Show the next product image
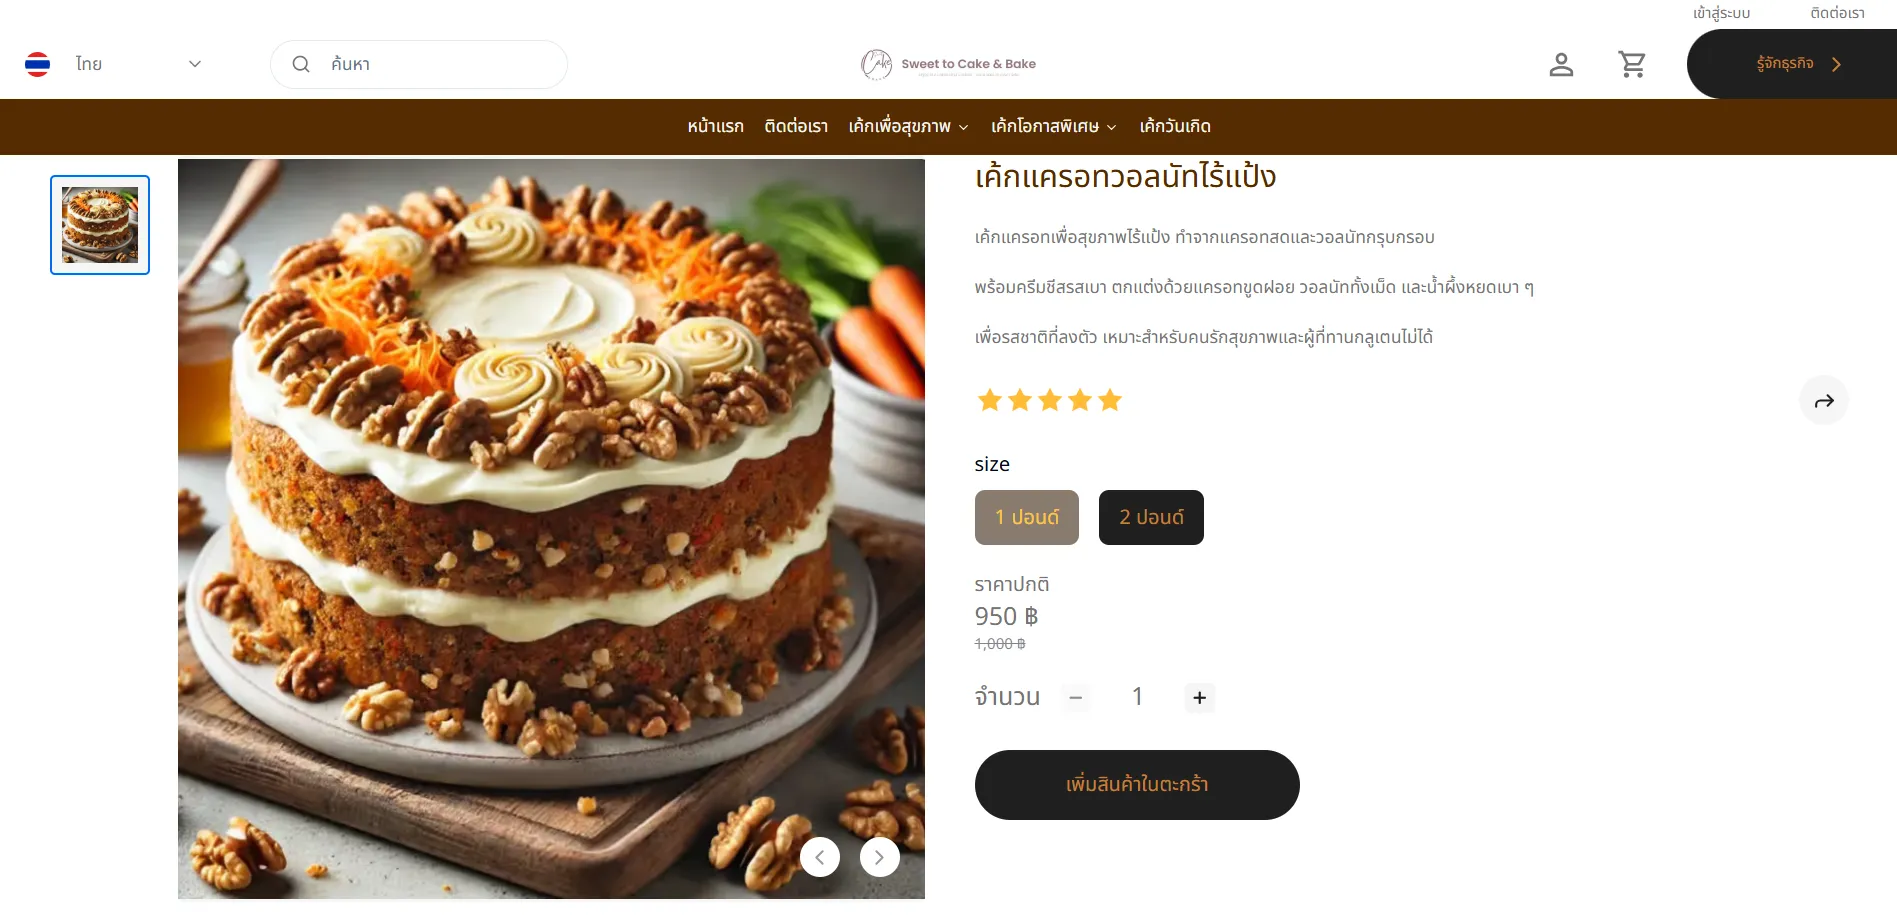This screenshot has width=1897, height=915. point(880,857)
